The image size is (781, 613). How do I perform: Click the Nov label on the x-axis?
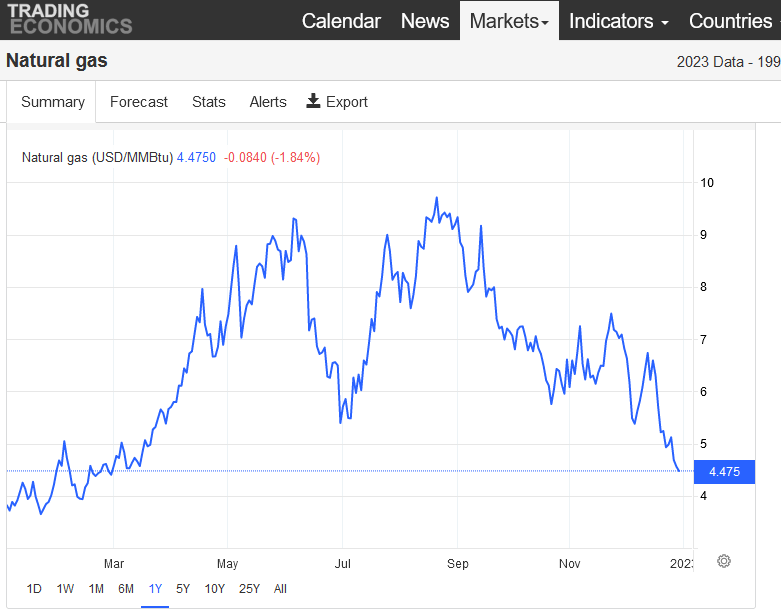[569, 564]
